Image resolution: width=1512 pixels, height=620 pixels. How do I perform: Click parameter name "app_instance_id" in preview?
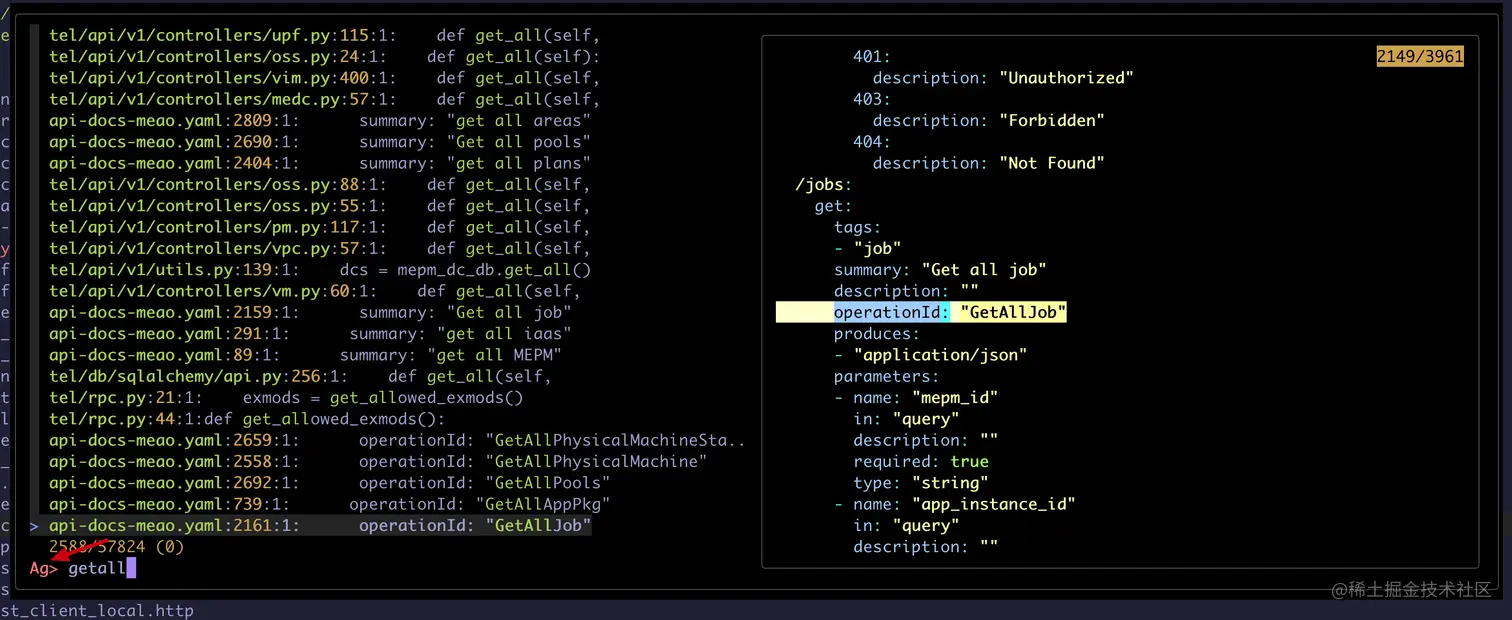[955, 504]
